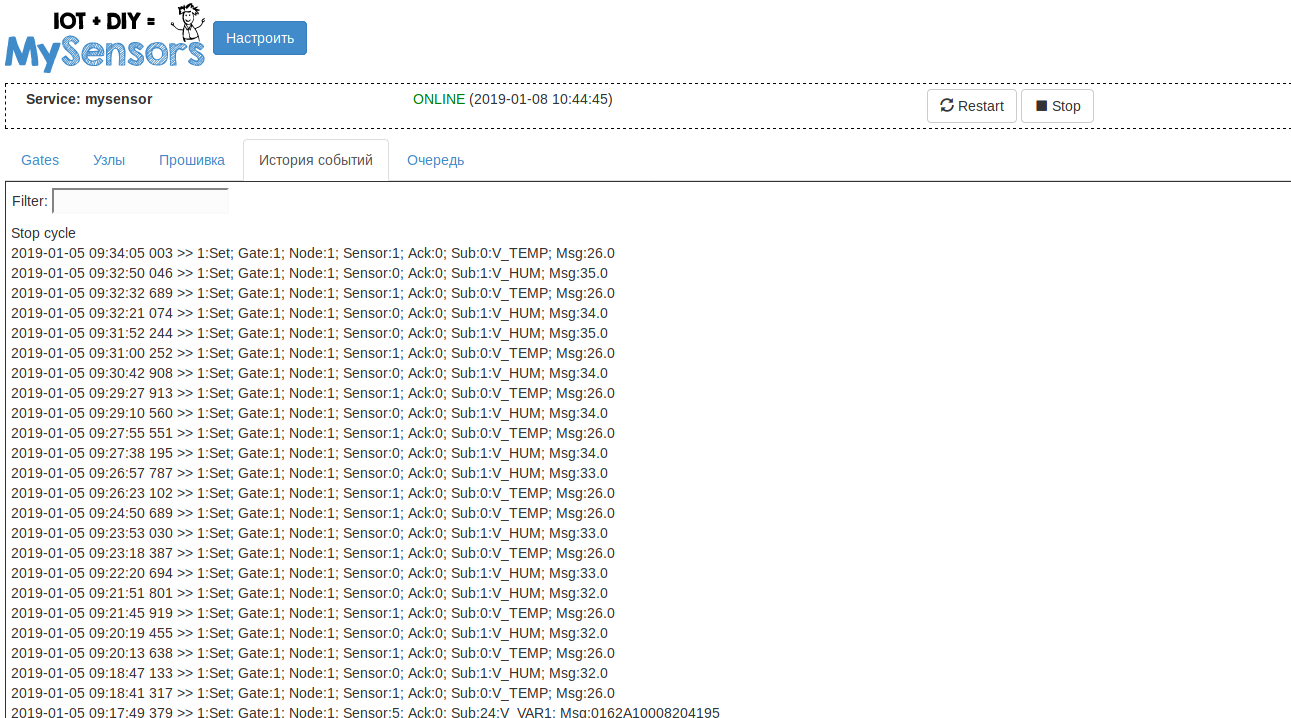Click the ONLINE status label
Screen dimensions: 1291x718
(439, 99)
